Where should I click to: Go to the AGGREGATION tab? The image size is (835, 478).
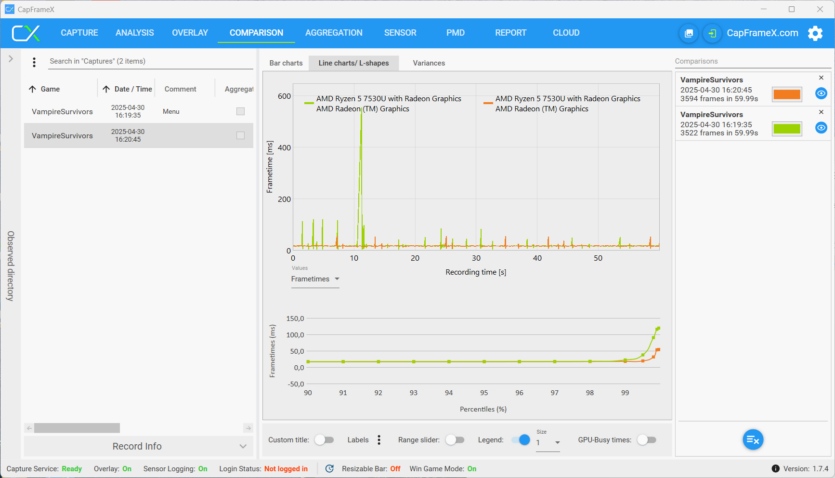tap(334, 33)
